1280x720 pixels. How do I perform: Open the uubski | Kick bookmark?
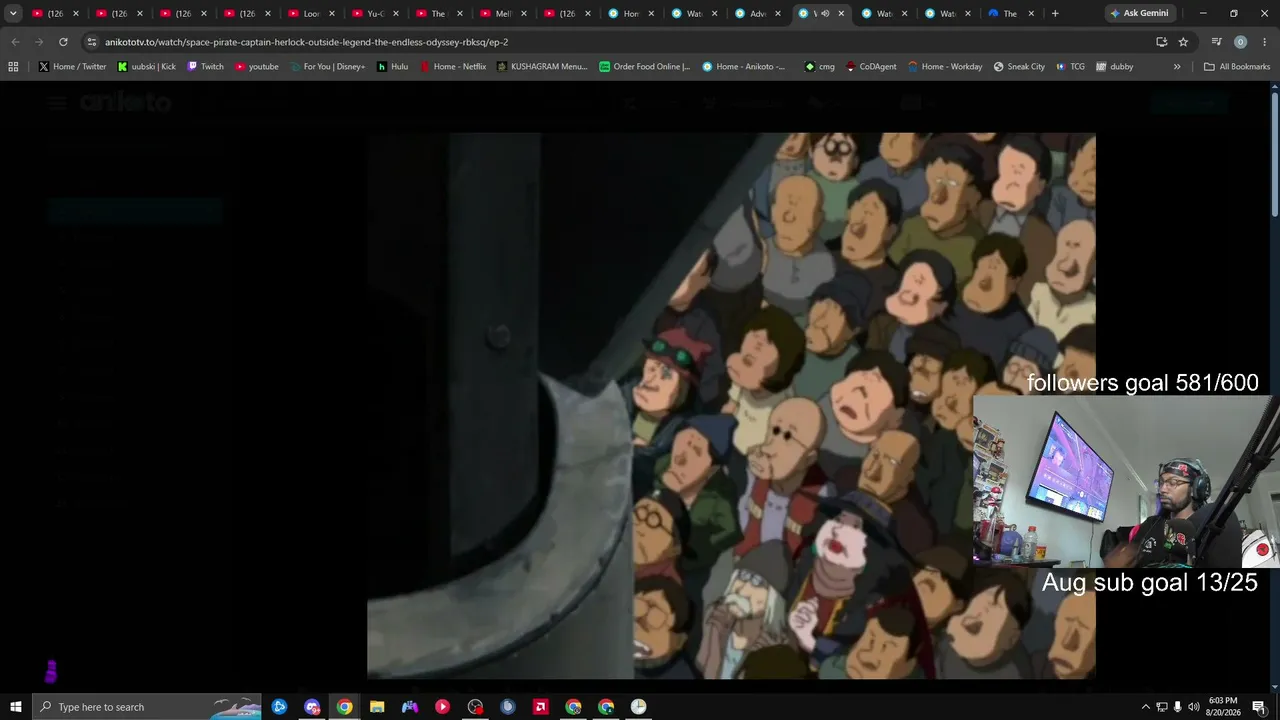click(x=146, y=67)
